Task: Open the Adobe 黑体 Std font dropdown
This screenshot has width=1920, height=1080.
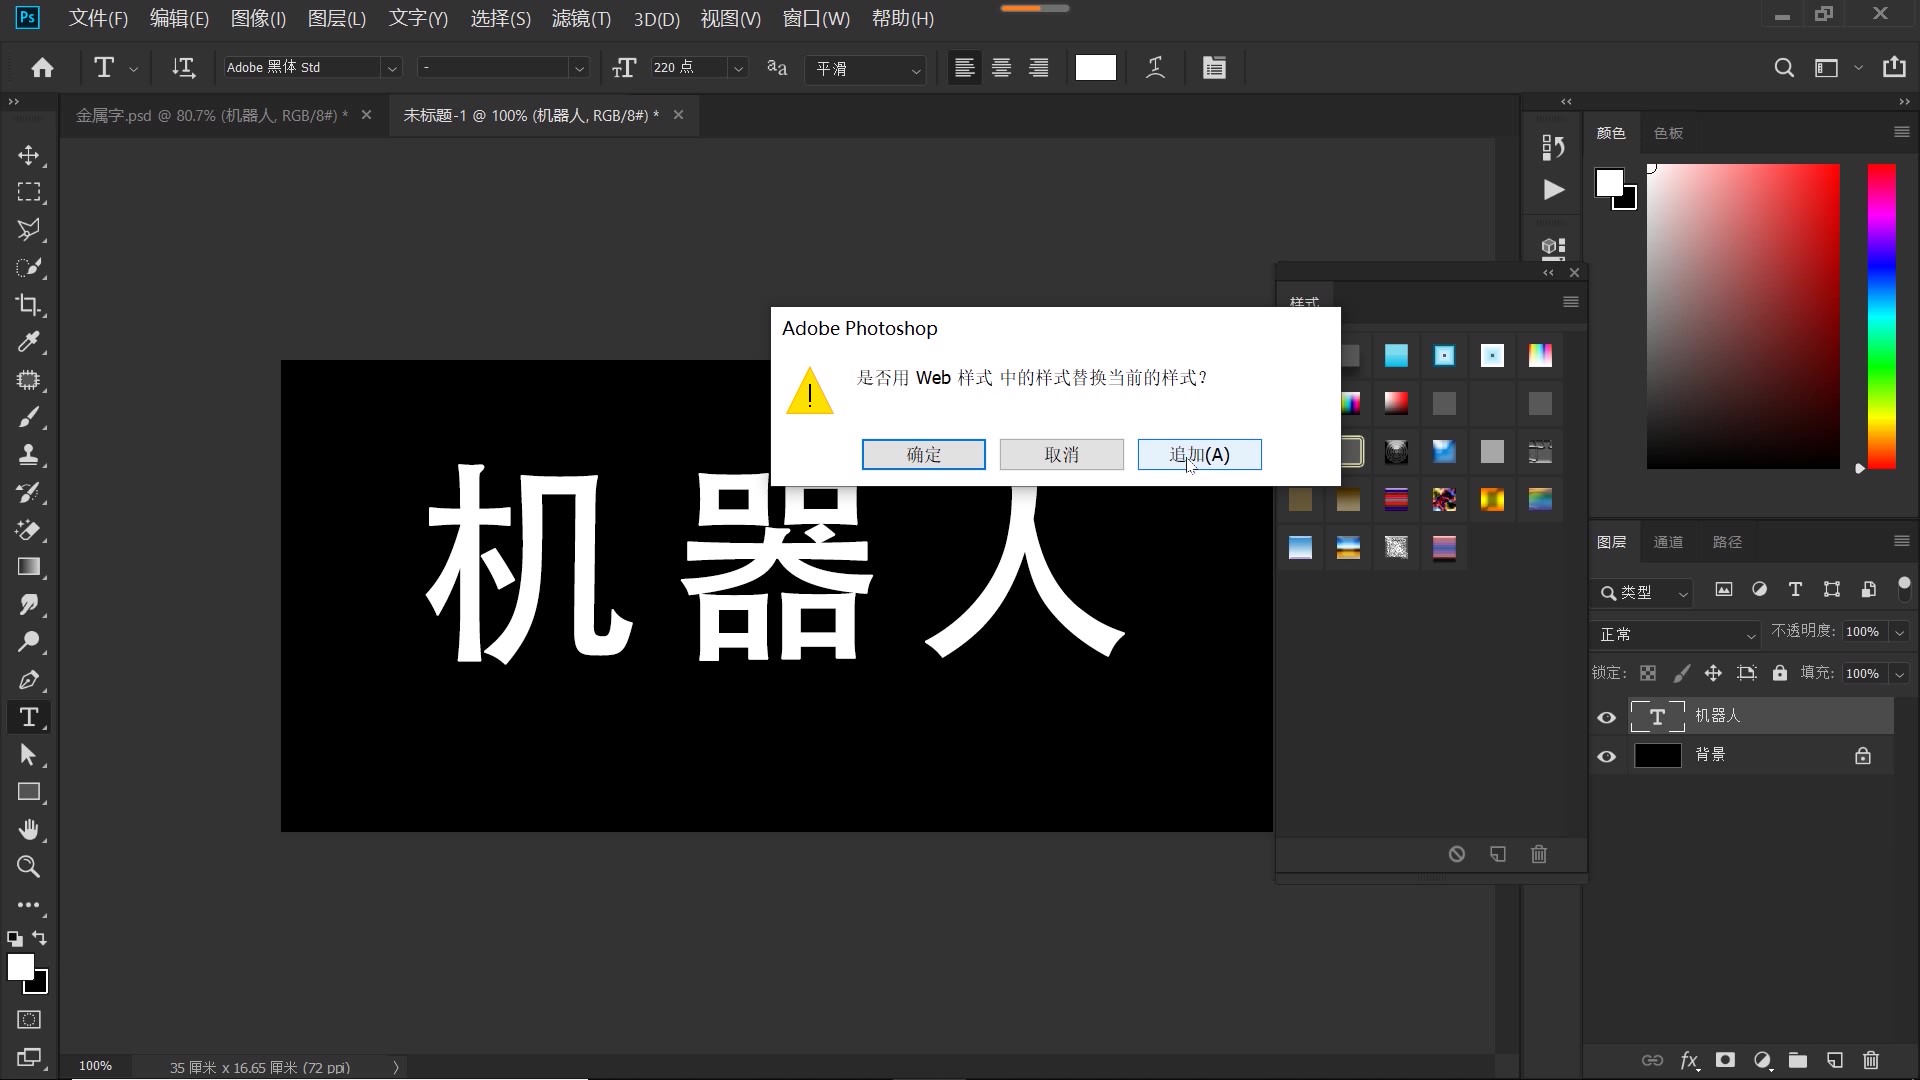Action: pos(393,67)
